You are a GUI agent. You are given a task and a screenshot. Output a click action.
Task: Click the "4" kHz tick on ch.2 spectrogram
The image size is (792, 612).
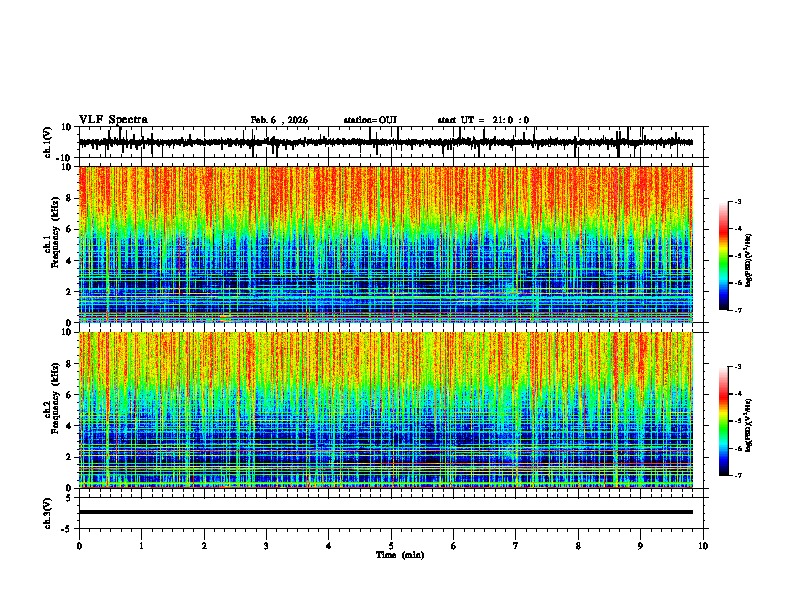point(69,426)
